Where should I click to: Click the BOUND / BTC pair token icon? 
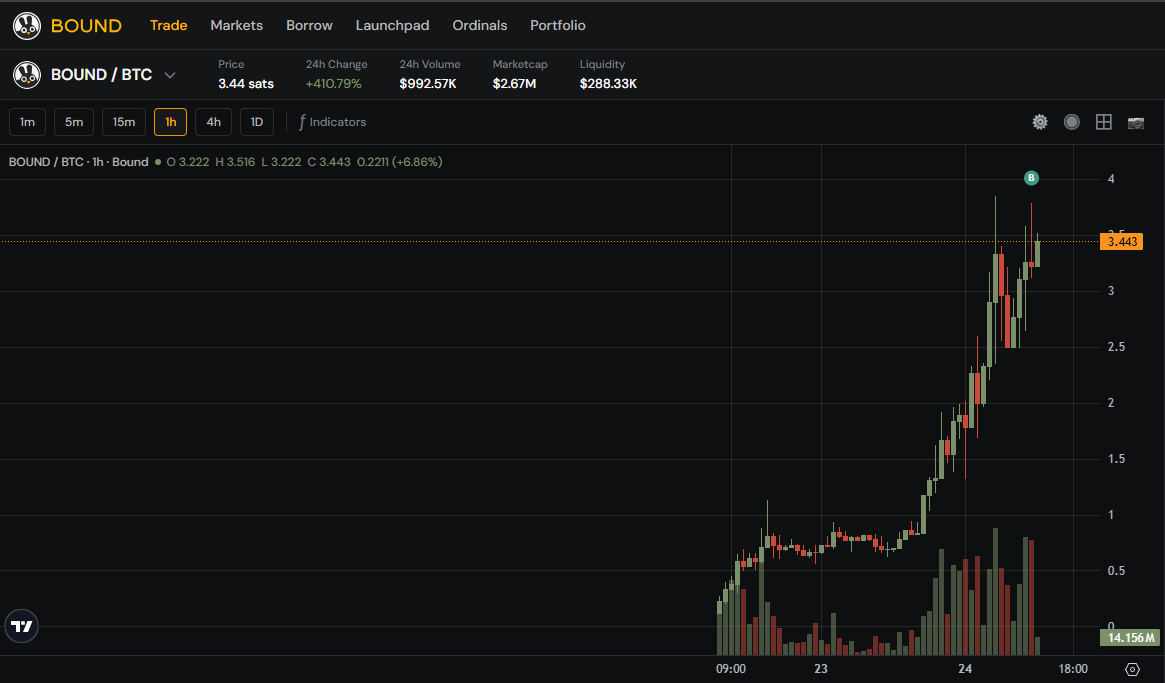(27, 74)
